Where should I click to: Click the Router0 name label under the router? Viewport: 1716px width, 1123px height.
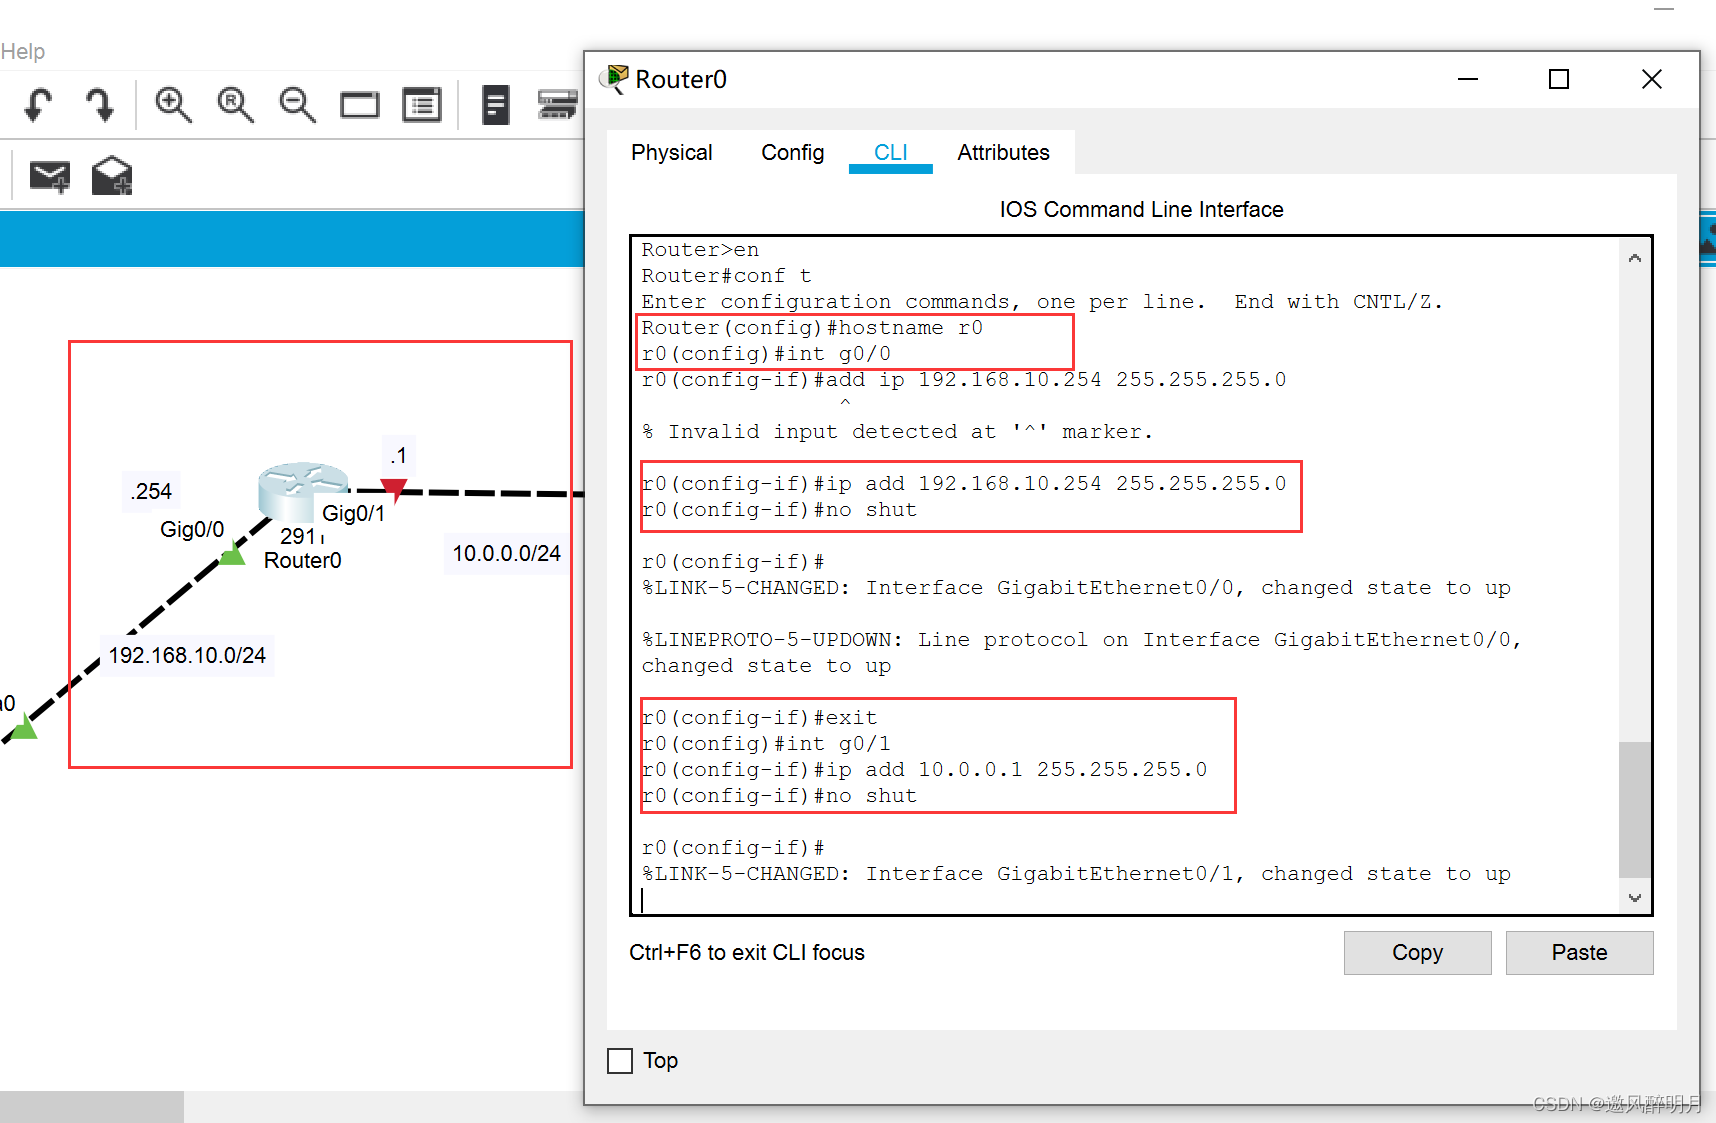click(x=303, y=561)
